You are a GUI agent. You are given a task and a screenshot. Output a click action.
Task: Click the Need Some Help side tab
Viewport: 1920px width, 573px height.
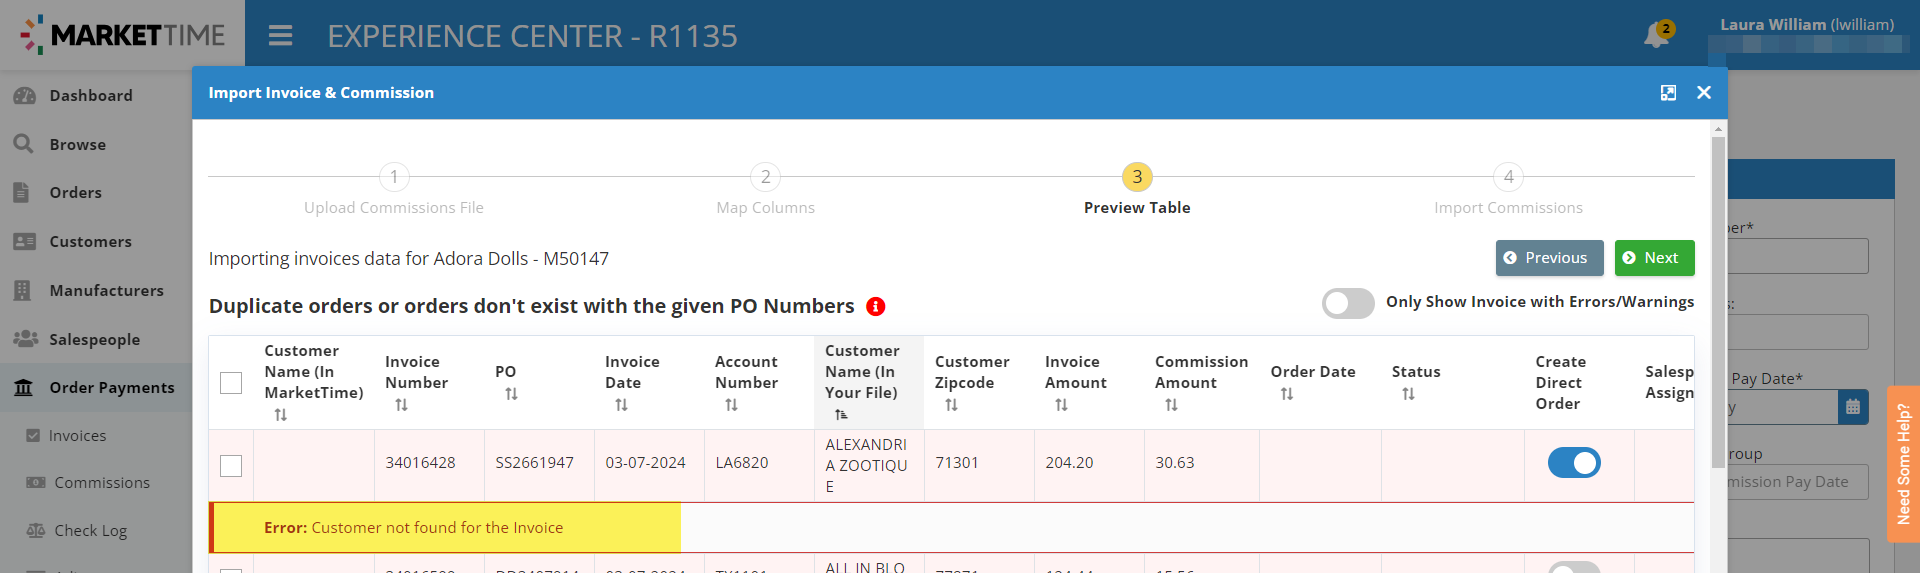pos(1903,464)
